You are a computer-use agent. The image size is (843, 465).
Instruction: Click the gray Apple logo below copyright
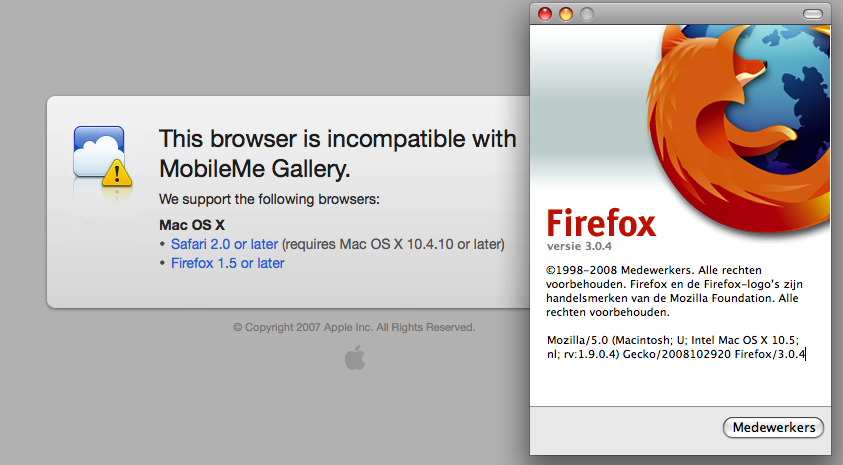tap(355, 358)
